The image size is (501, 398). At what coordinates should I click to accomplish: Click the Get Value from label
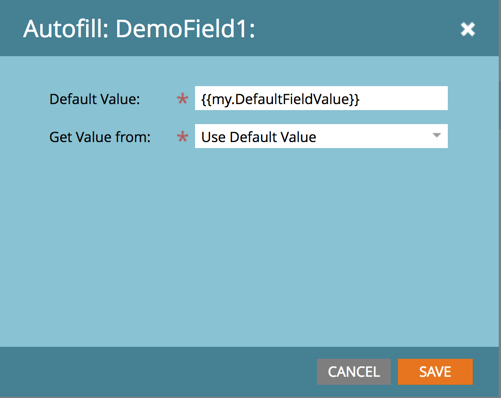pyautogui.click(x=100, y=137)
